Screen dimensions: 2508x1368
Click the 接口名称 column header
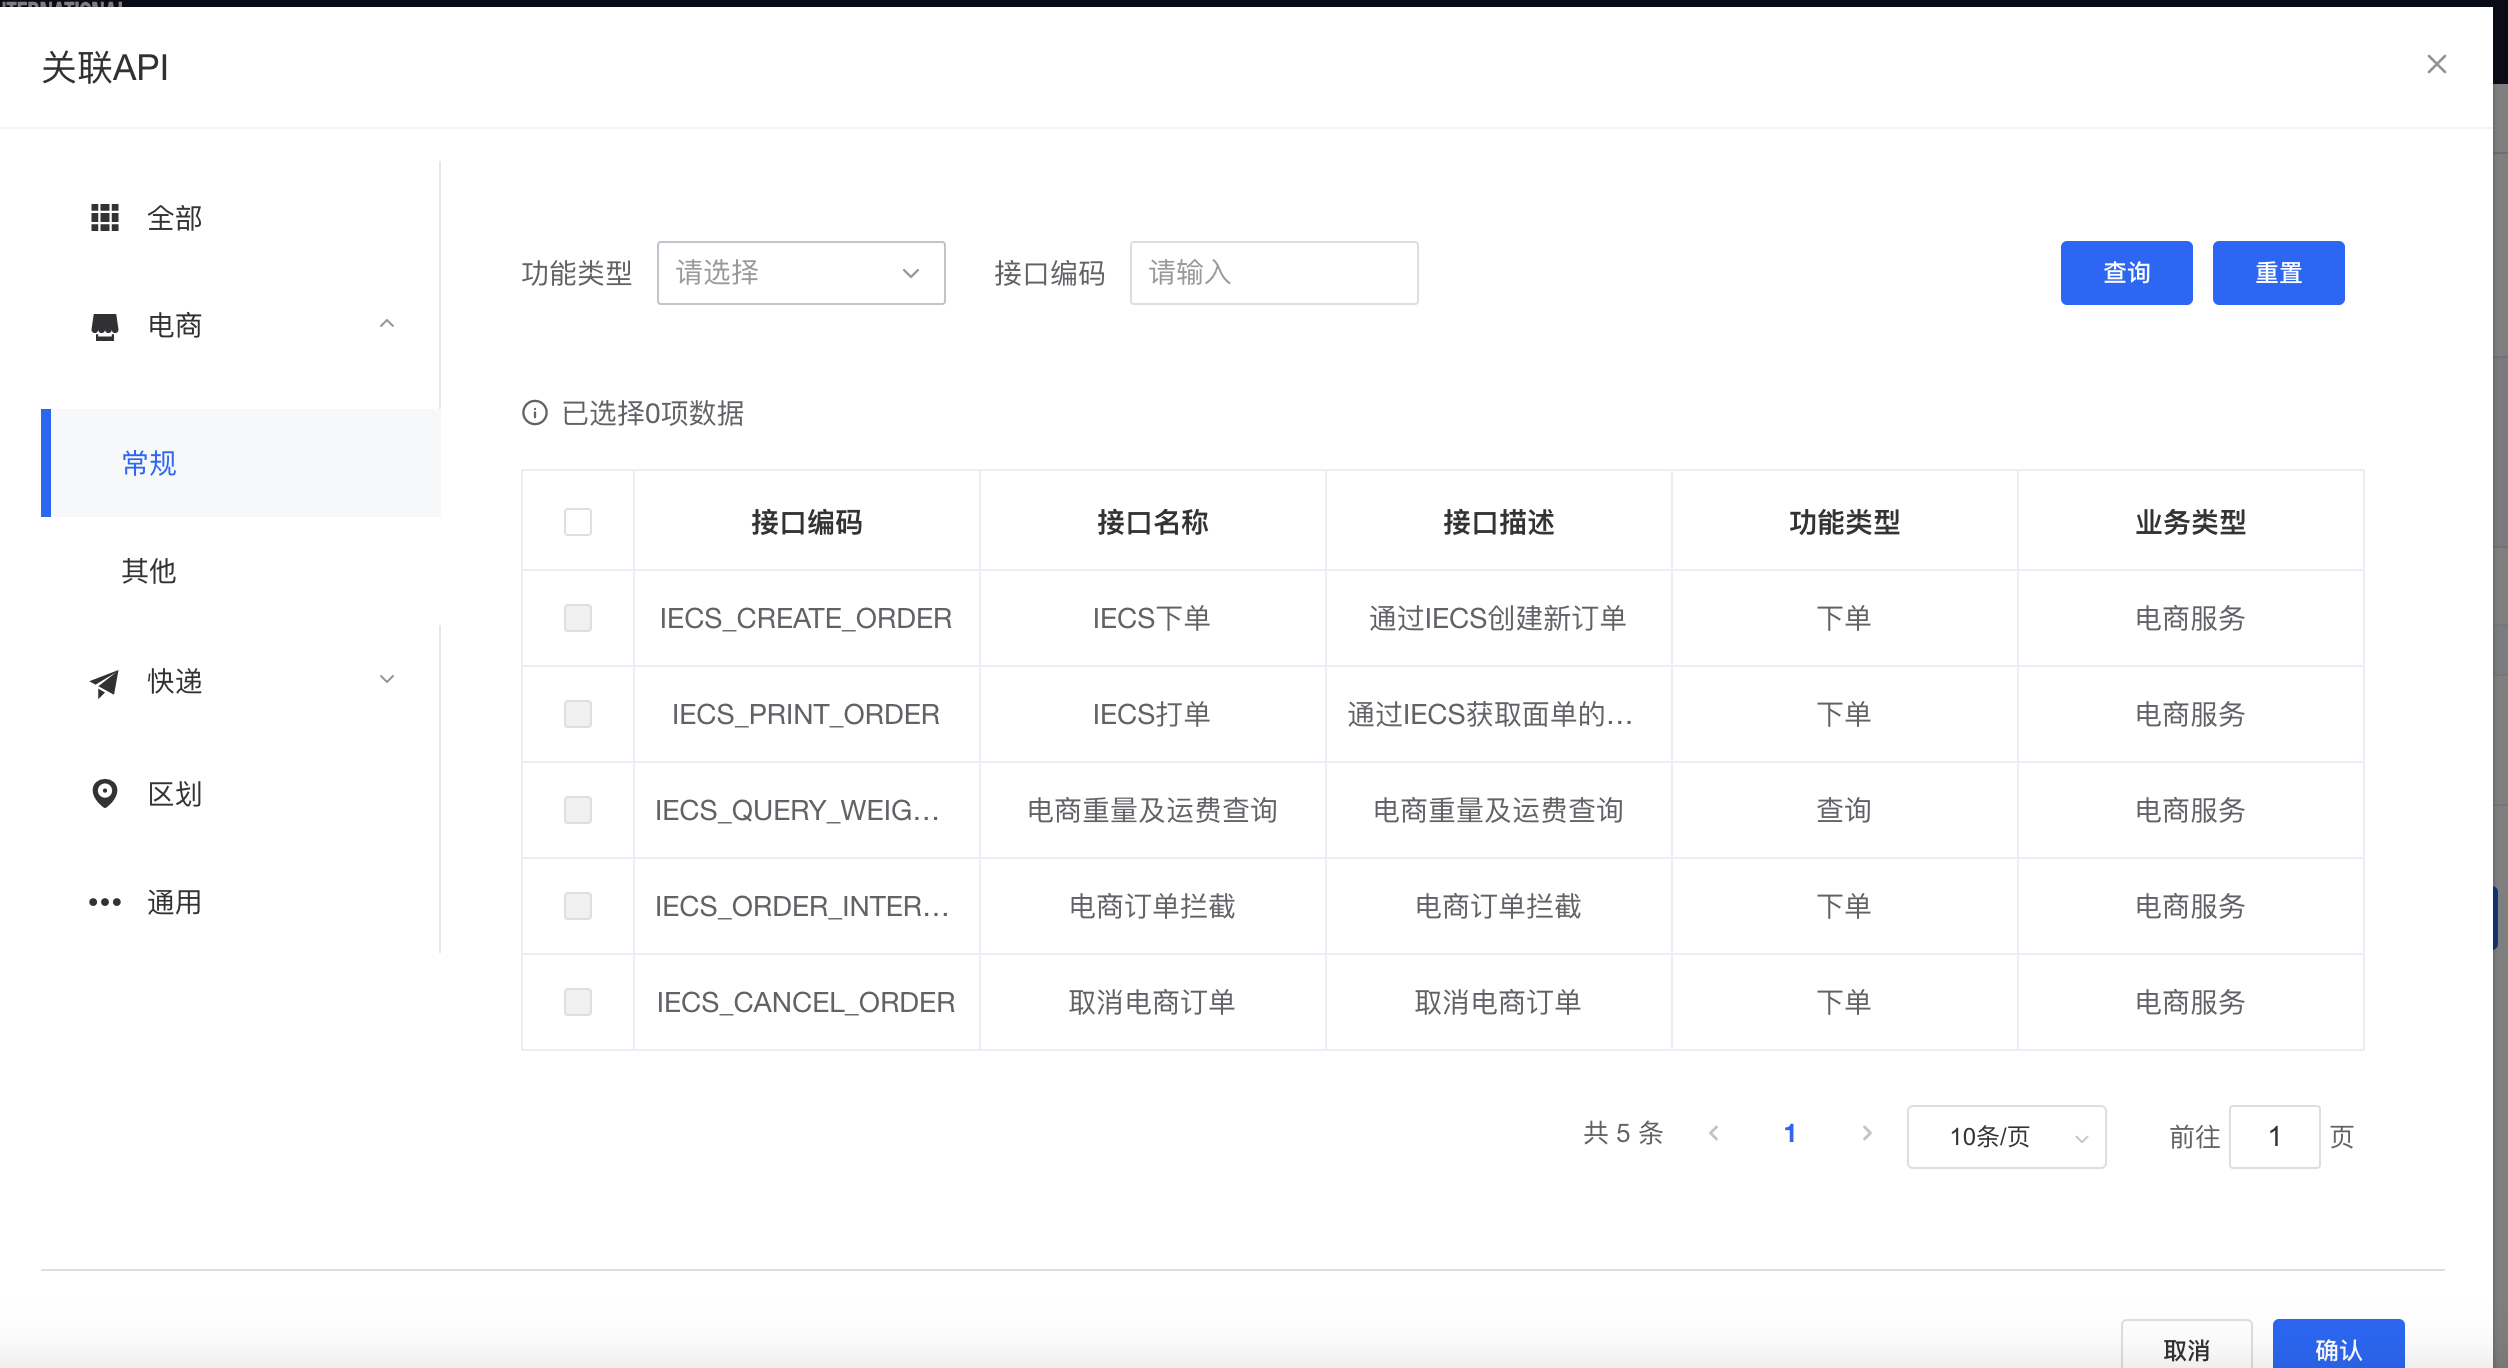[1152, 522]
